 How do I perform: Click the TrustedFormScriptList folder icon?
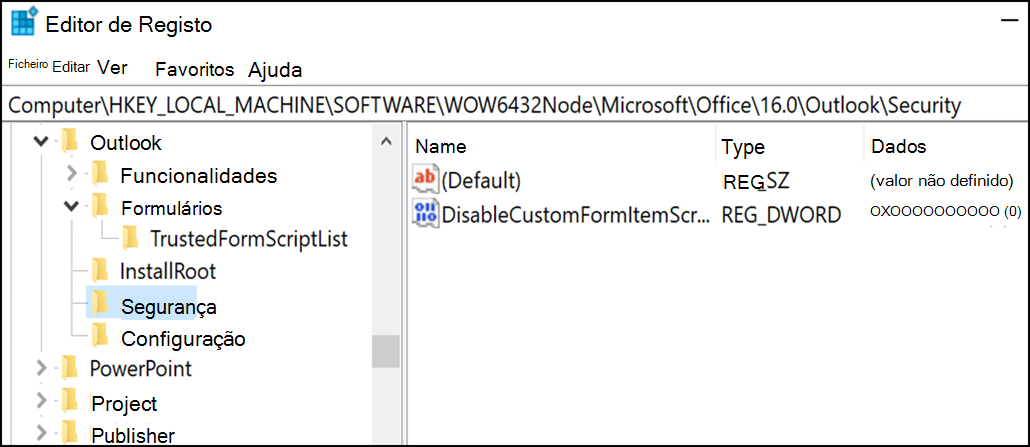(x=129, y=238)
